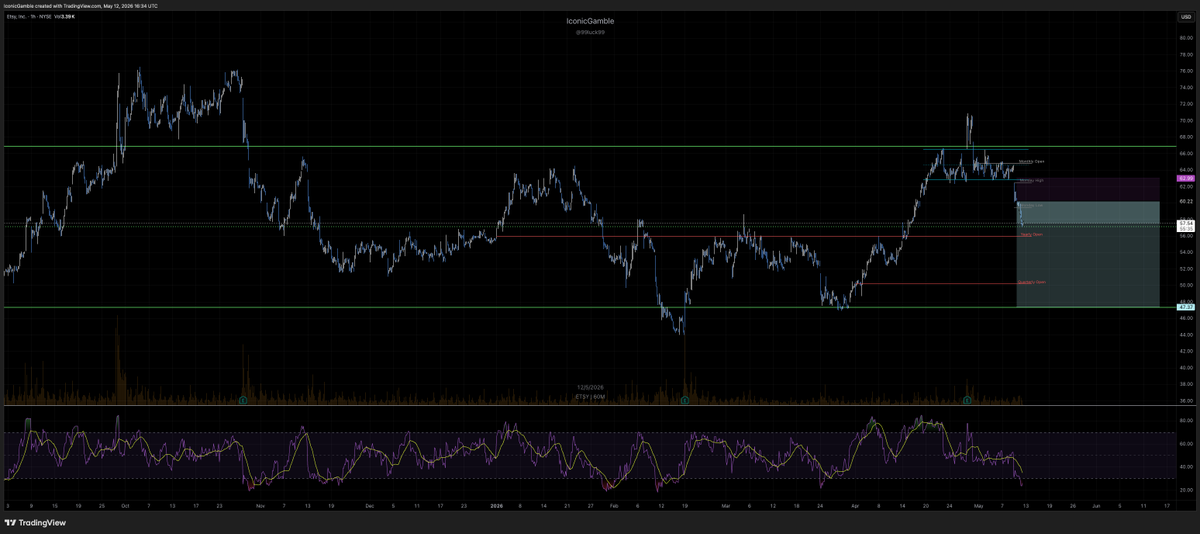
Task: Click the RSI pane 20.00 scale value
Action: point(1185,490)
